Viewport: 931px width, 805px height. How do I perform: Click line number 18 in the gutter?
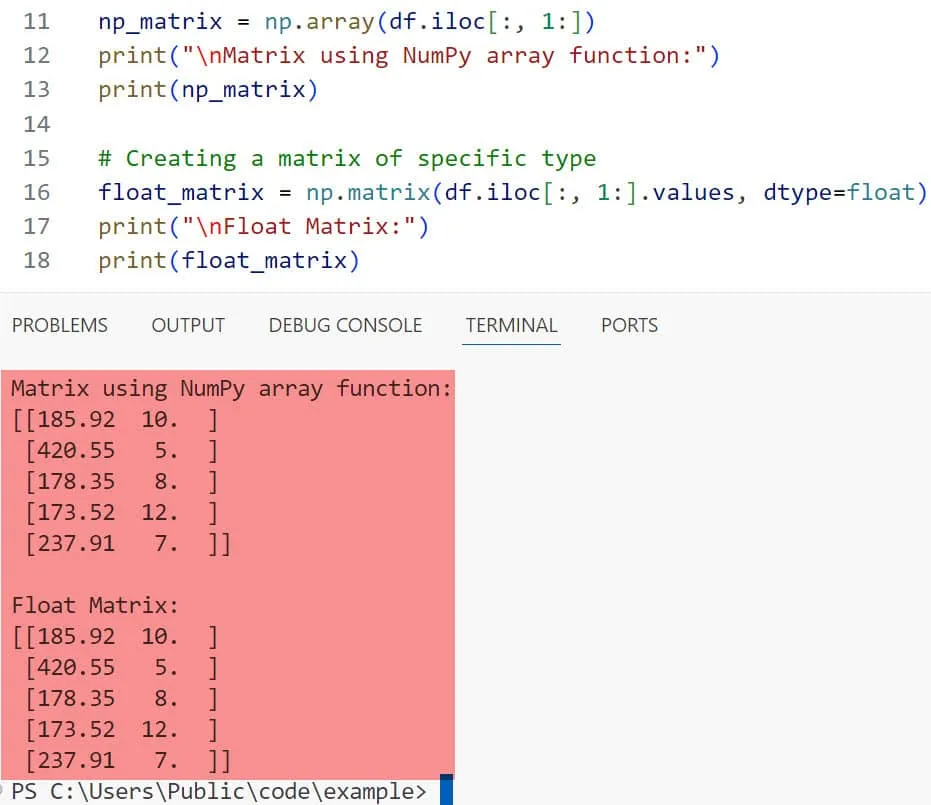point(36,261)
